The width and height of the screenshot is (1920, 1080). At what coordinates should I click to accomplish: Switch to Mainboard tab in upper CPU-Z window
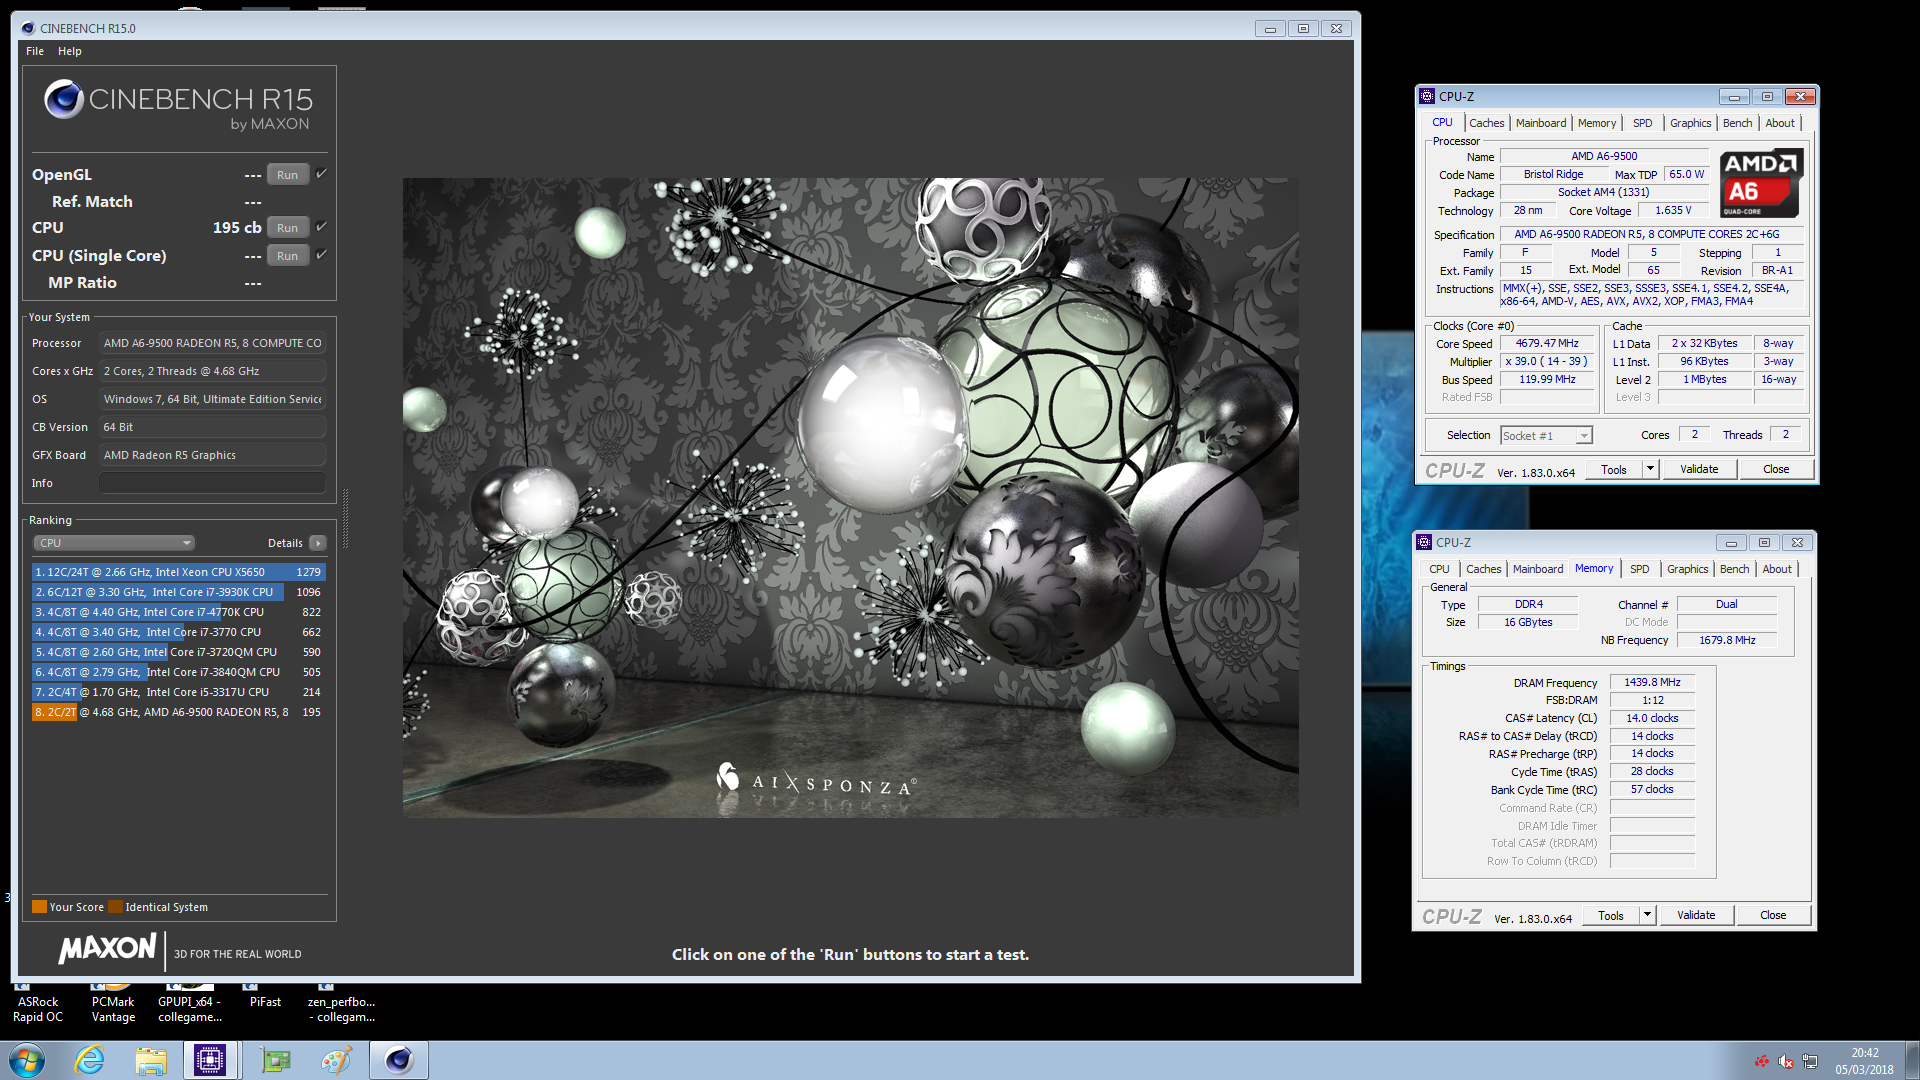coord(1541,123)
